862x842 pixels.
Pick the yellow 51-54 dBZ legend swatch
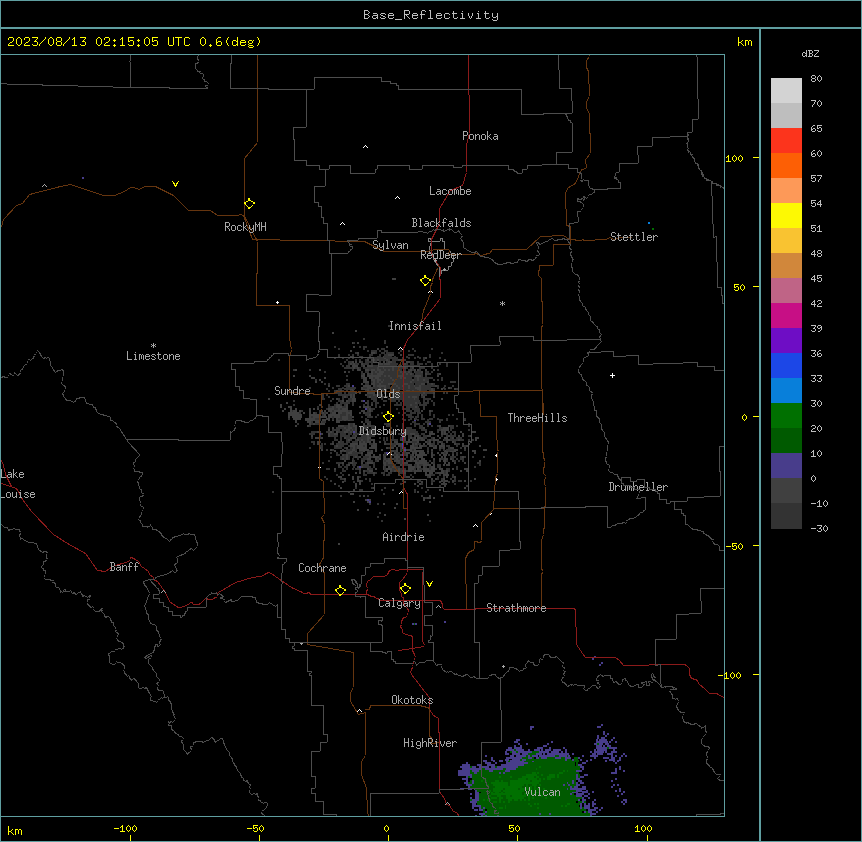(786, 215)
